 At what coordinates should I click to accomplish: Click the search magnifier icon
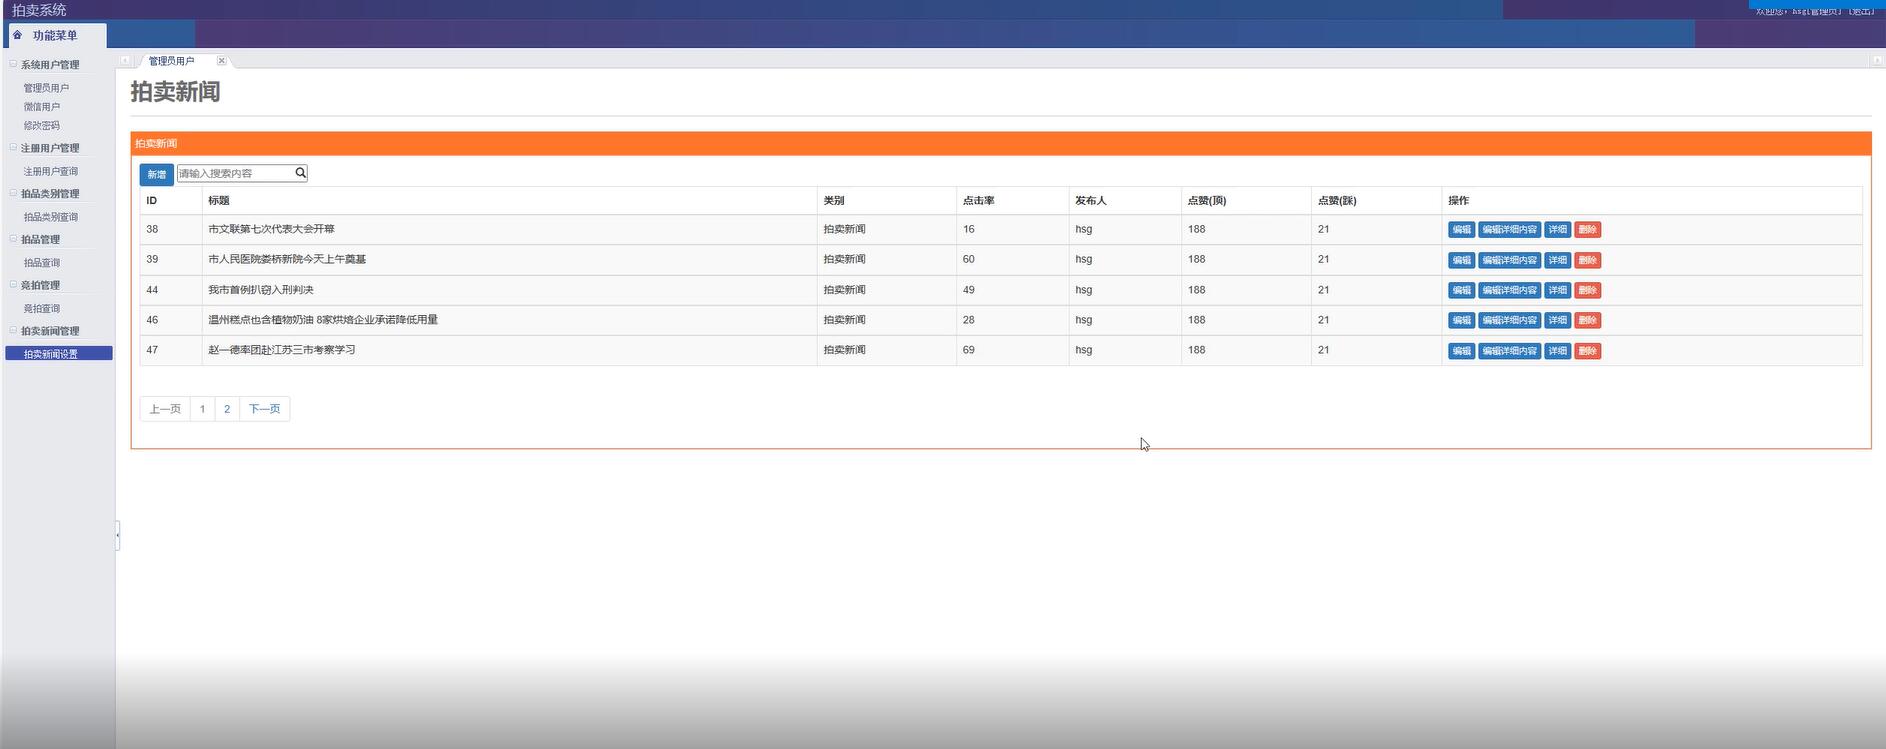click(x=300, y=173)
